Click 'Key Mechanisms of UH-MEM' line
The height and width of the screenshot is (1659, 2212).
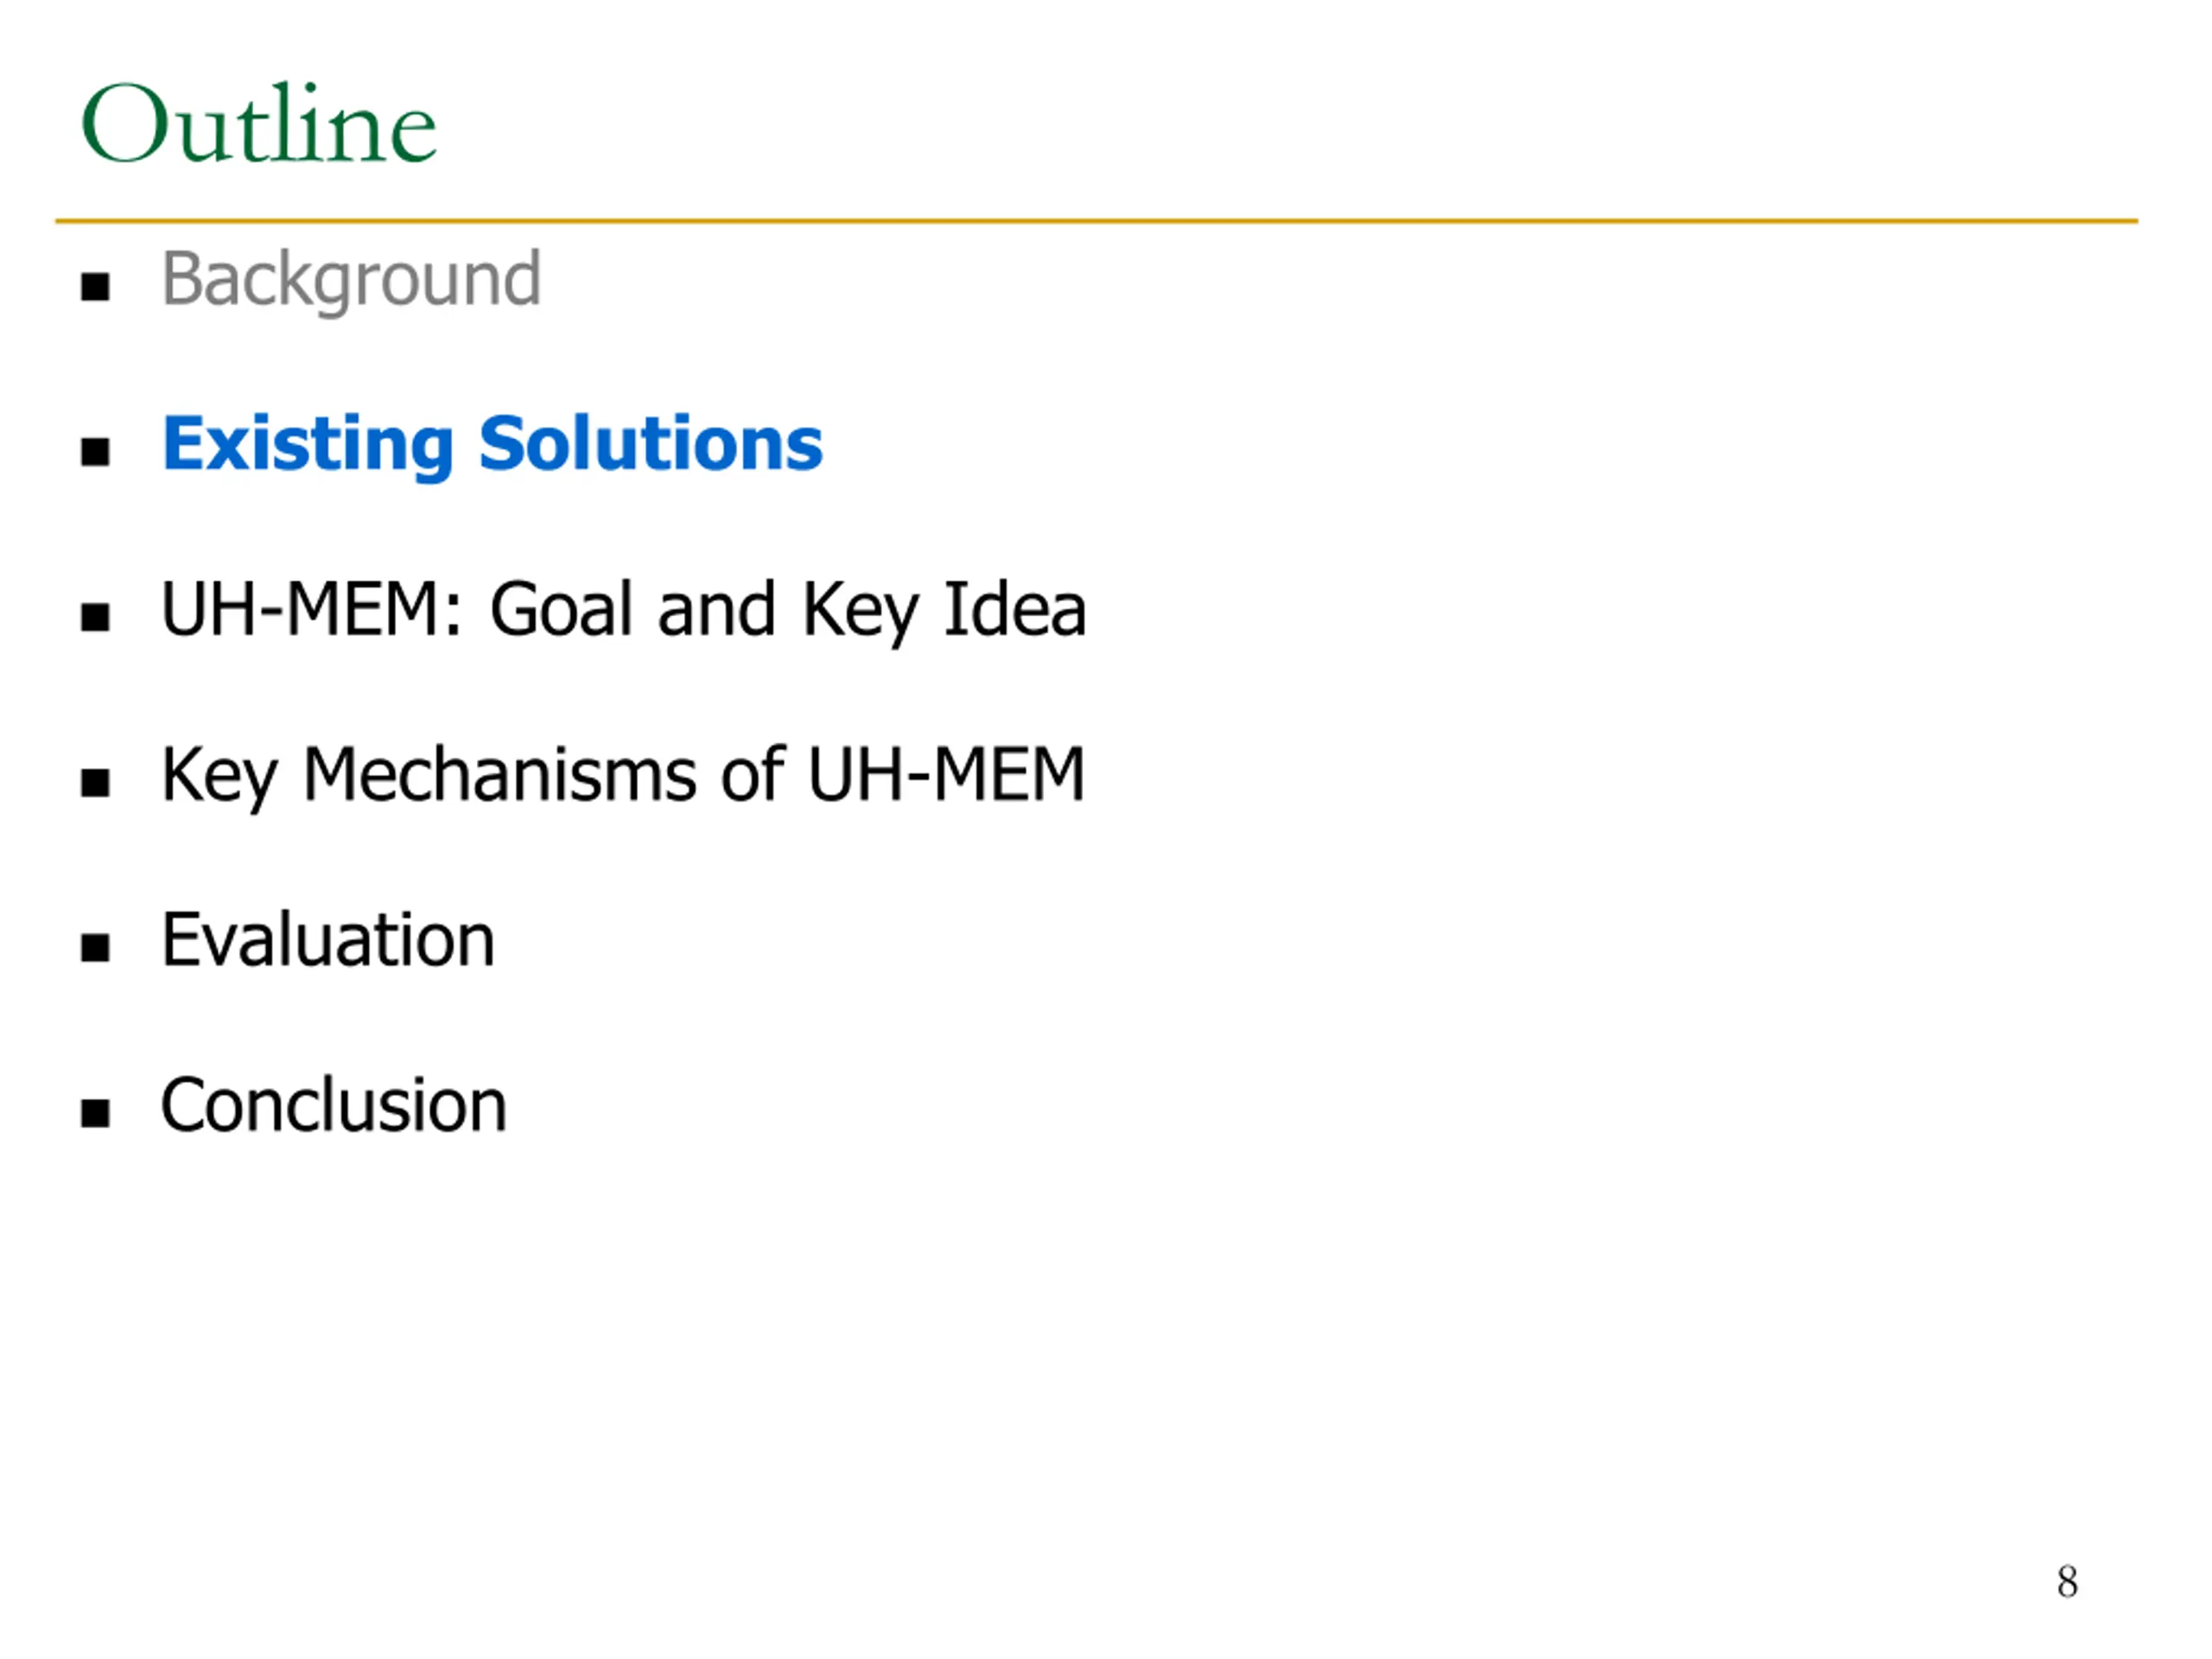point(623,776)
